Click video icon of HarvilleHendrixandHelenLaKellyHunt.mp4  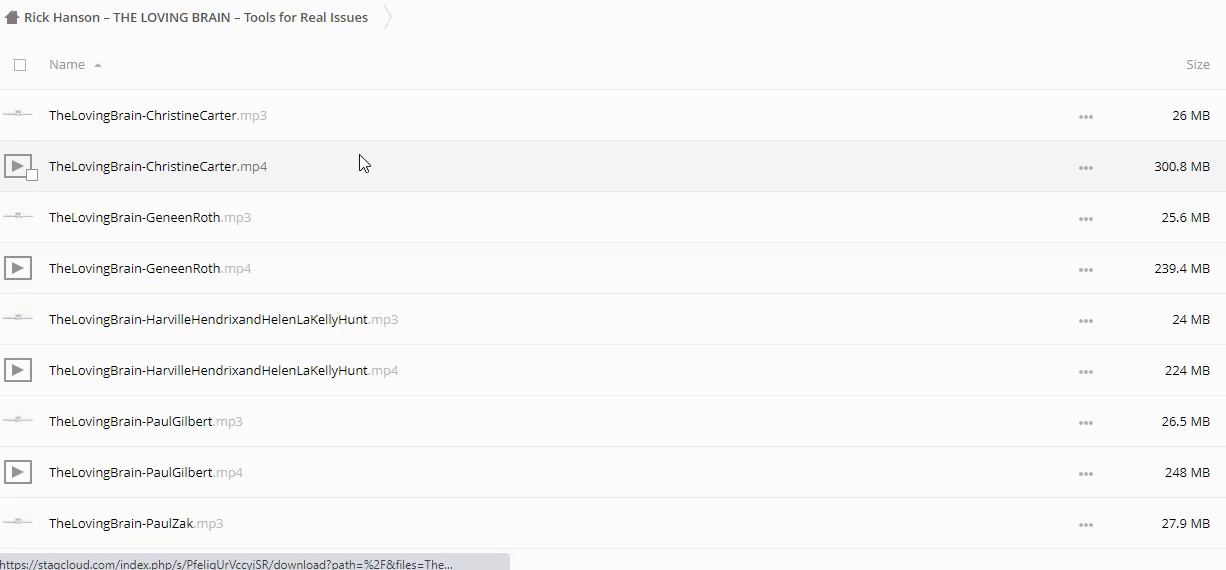pos(18,370)
